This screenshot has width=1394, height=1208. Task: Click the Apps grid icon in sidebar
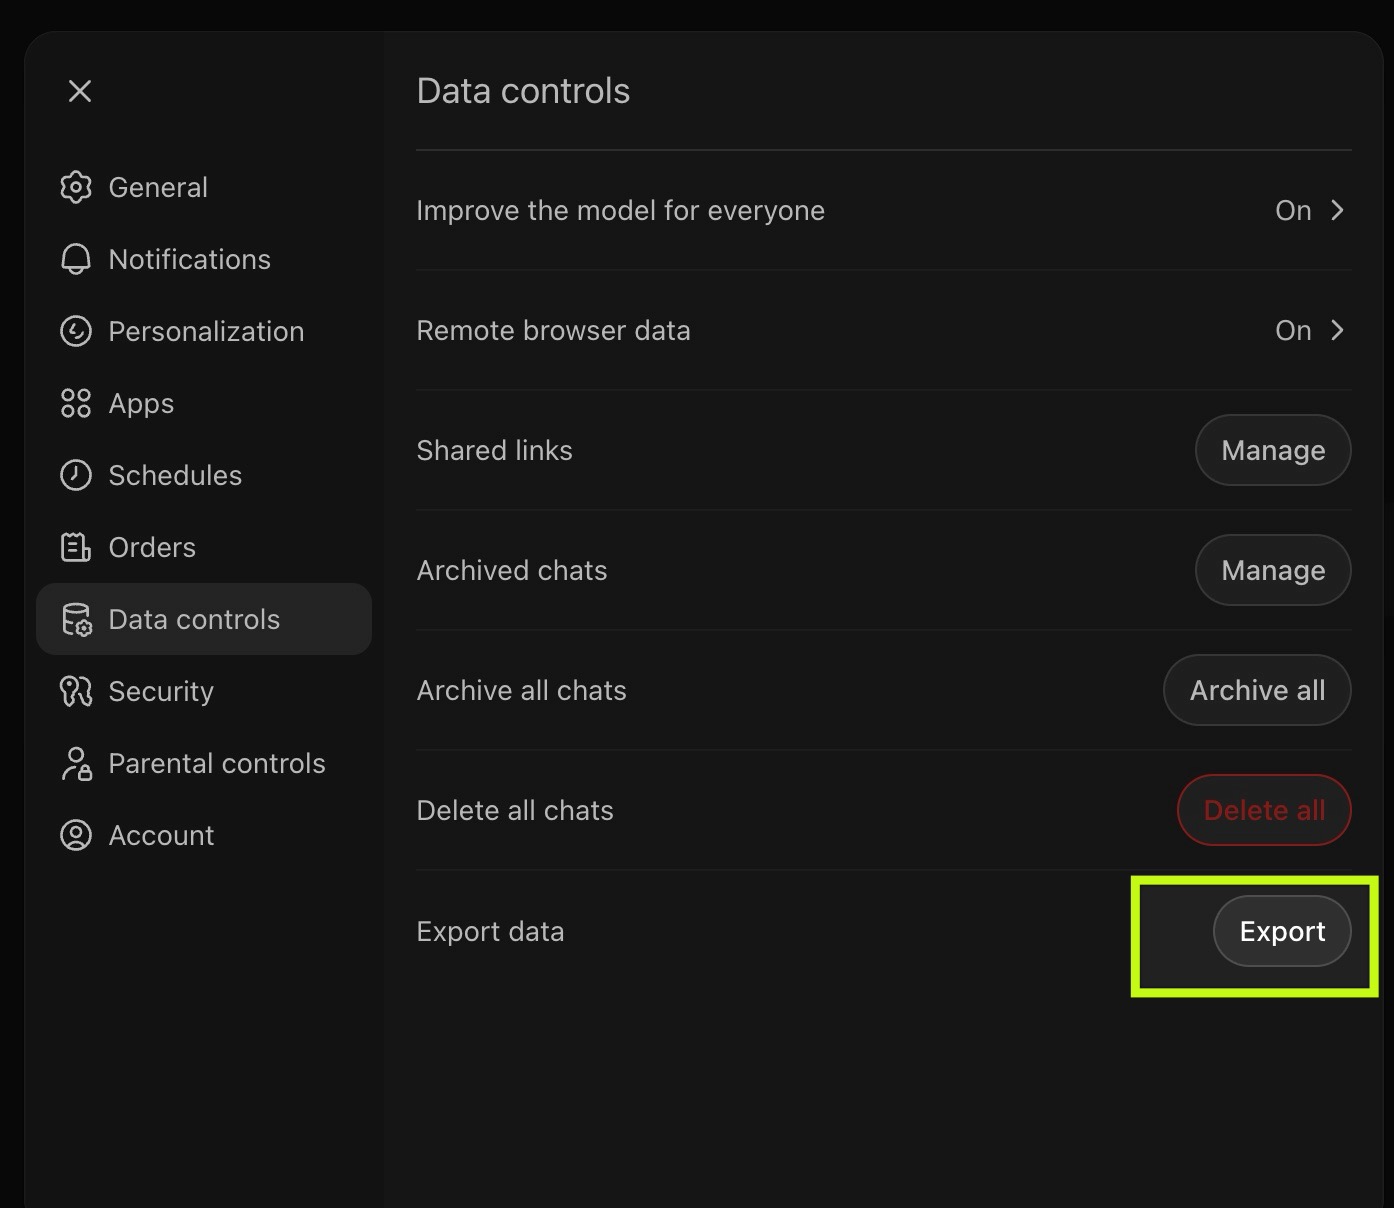point(76,403)
